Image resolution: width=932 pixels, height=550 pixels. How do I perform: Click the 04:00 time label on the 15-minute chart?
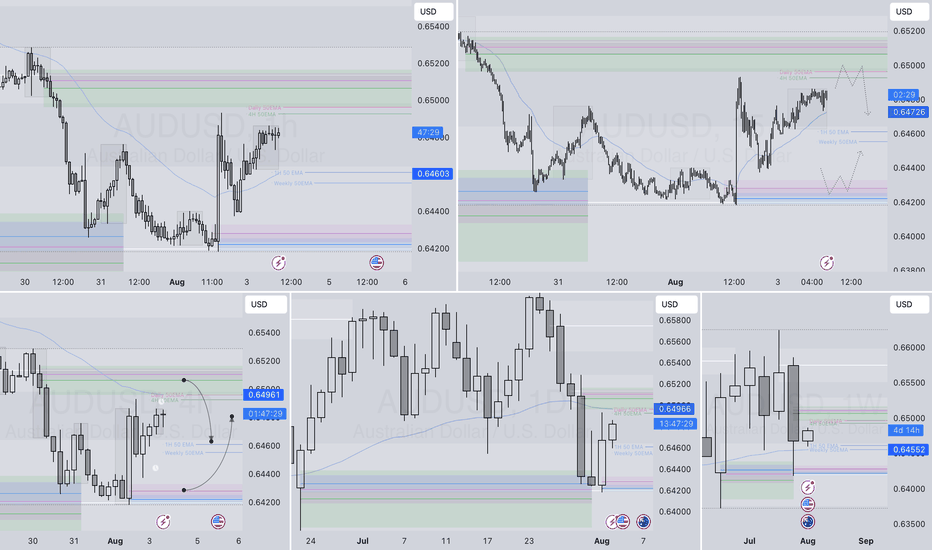811,282
